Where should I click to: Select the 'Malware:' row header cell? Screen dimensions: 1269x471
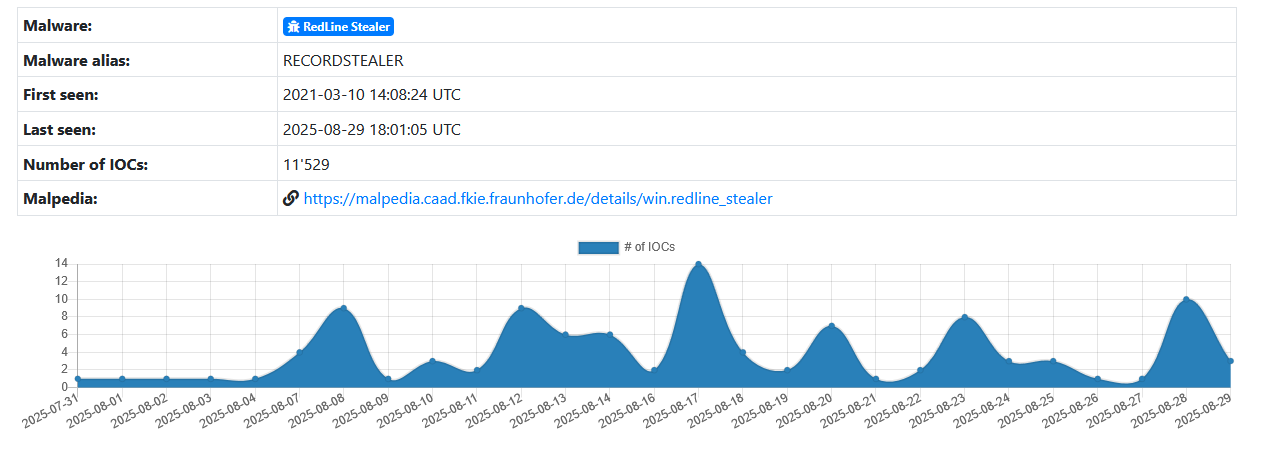click(x=147, y=26)
